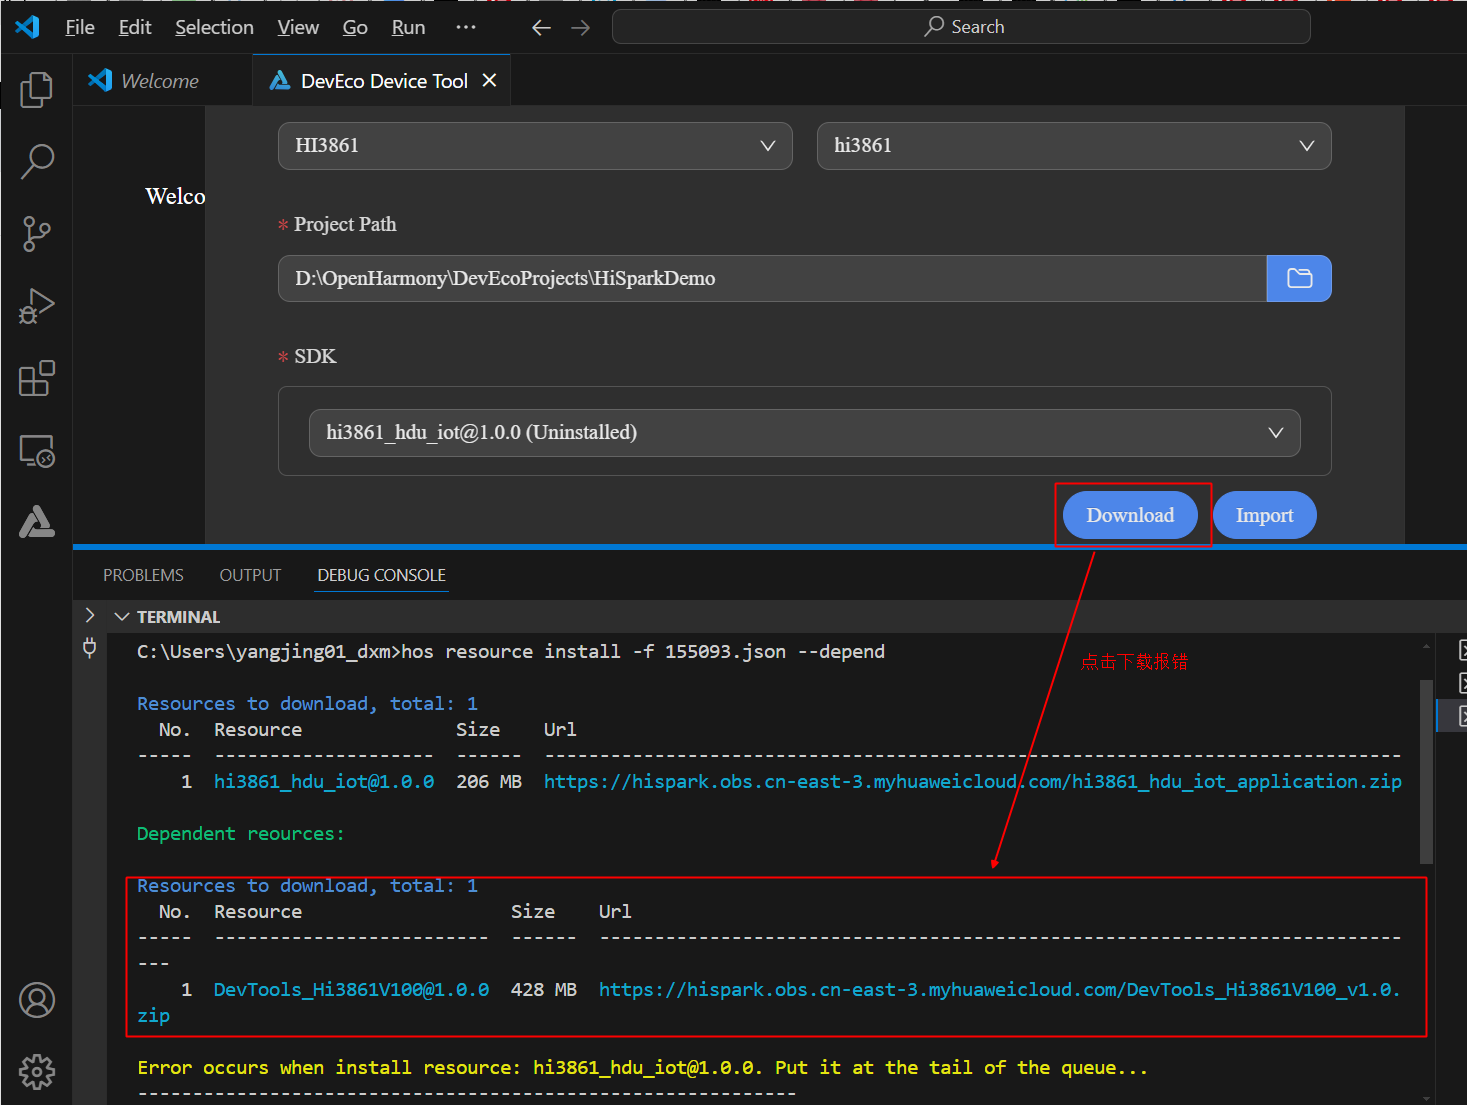Click the Download button
This screenshot has width=1467, height=1105.
point(1130,515)
